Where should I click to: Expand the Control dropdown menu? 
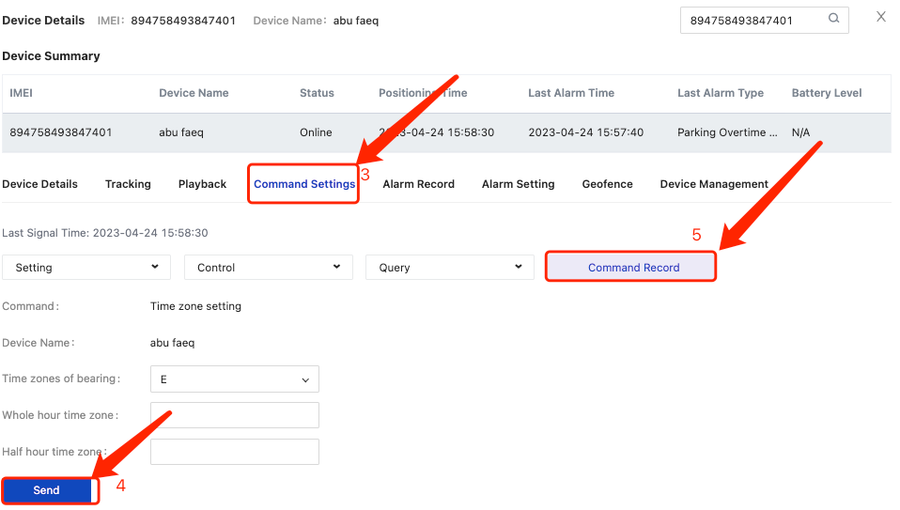(268, 267)
